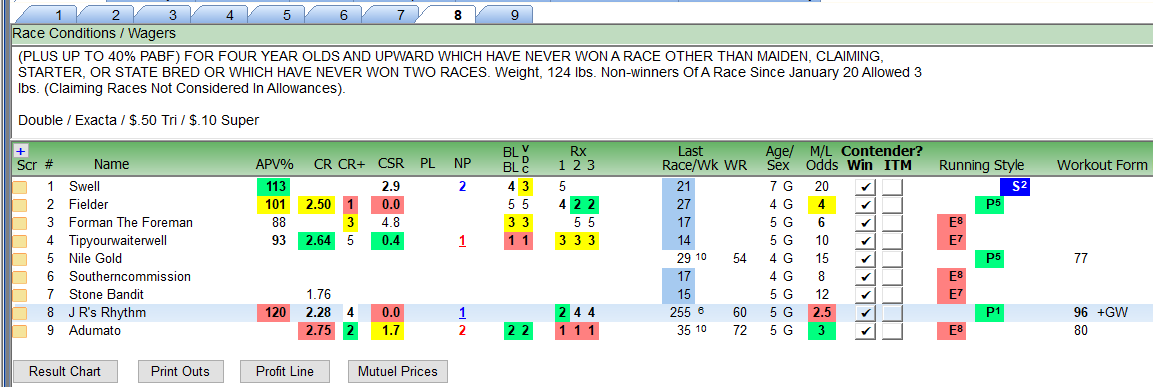Uncheck Win contender for Fielder
The image size is (1153, 387).
coord(865,205)
